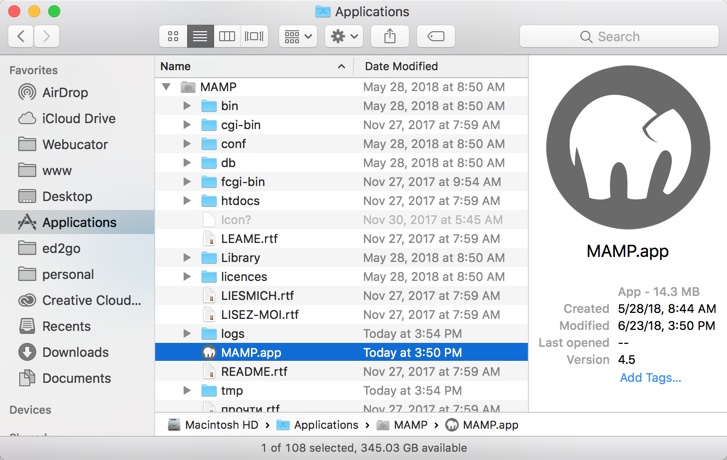Click the Library folder name

[x=240, y=257]
